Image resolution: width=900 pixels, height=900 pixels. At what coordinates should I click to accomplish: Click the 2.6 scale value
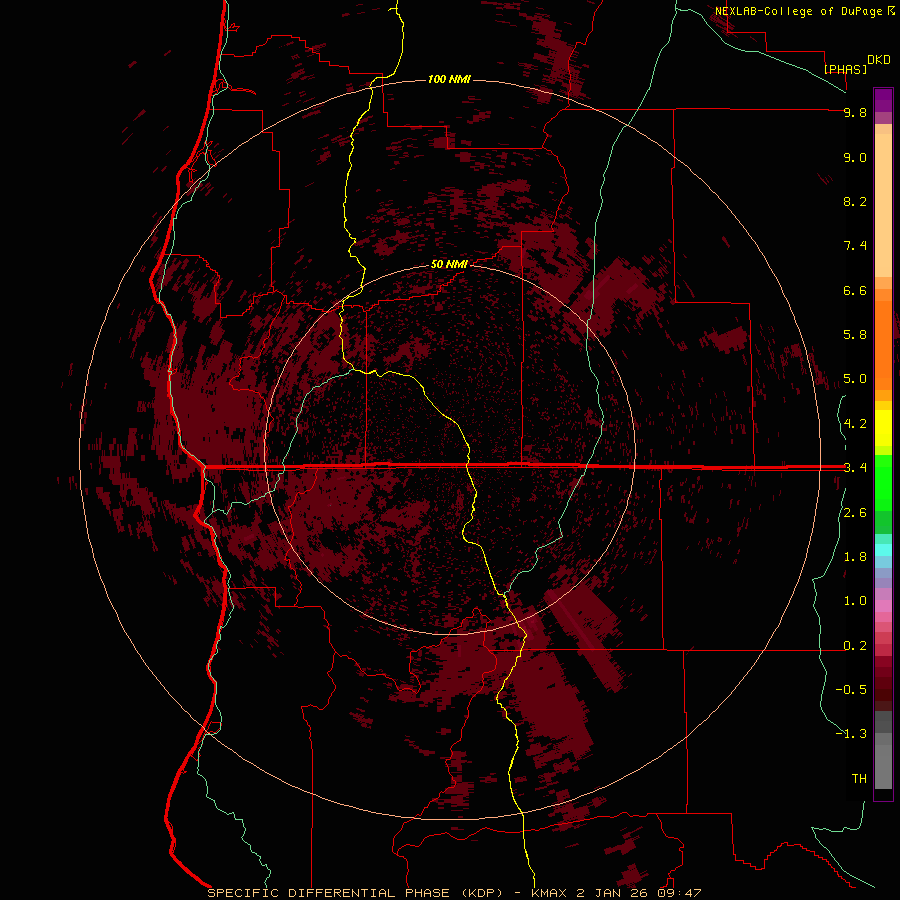click(x=855, y=513)
